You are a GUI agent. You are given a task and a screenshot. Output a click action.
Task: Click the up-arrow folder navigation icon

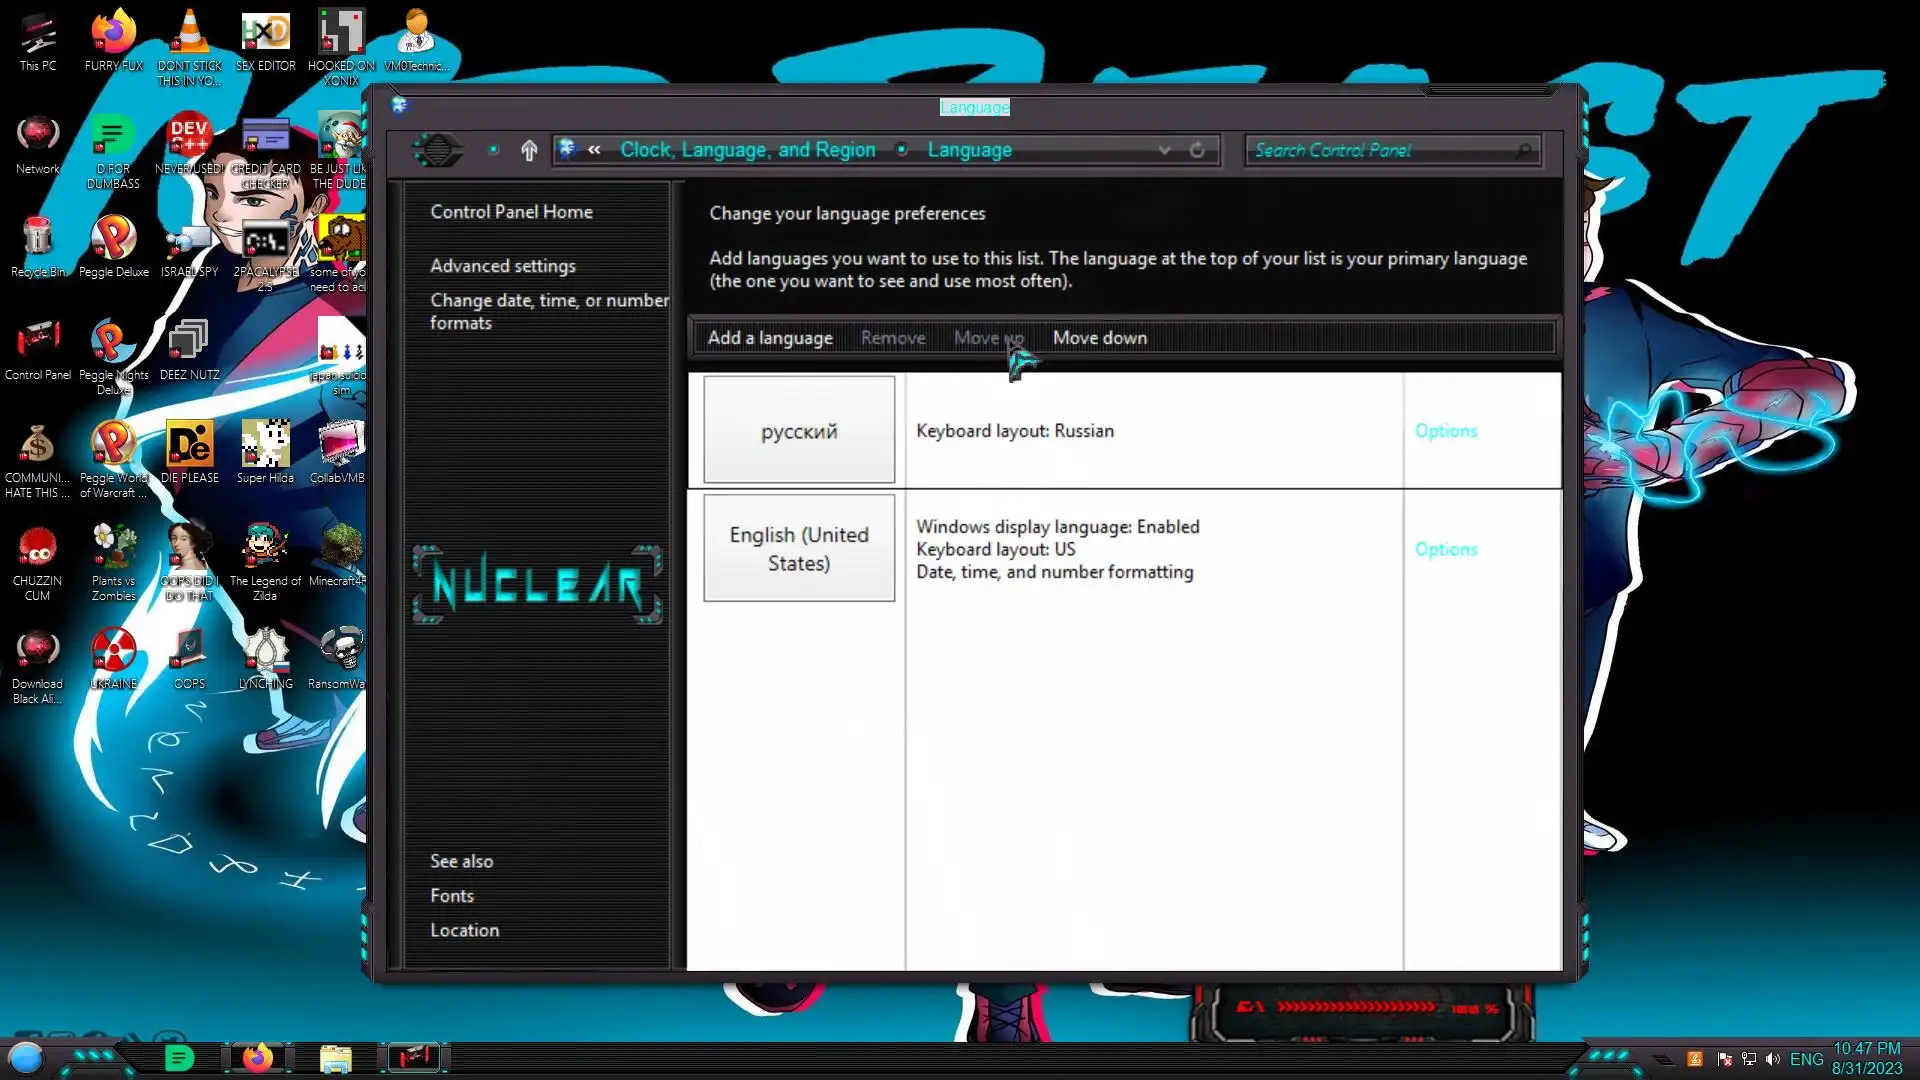529,150
